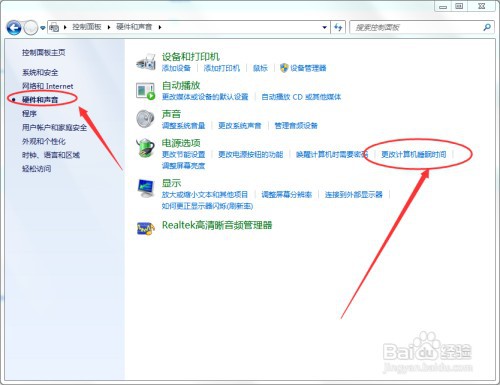Click 调整屏幕分辨率 link
Screen dimensions: 500x385
click(x=286, y=195)
